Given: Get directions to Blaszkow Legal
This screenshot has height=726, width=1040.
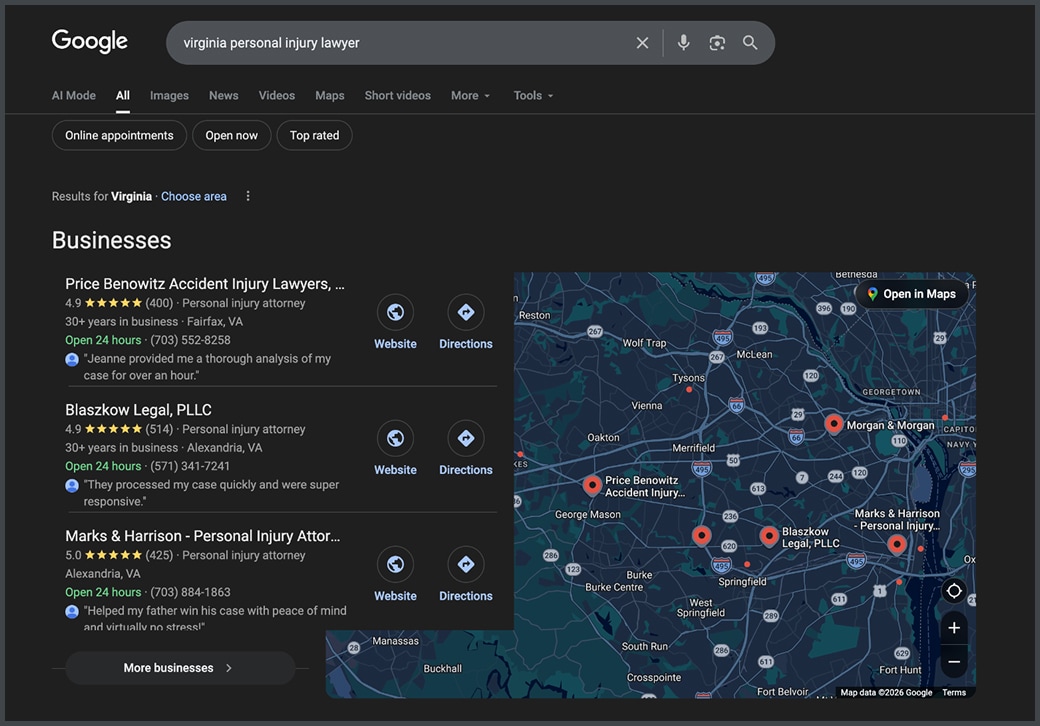Looking at the screenshot, I should pos(465,439).
